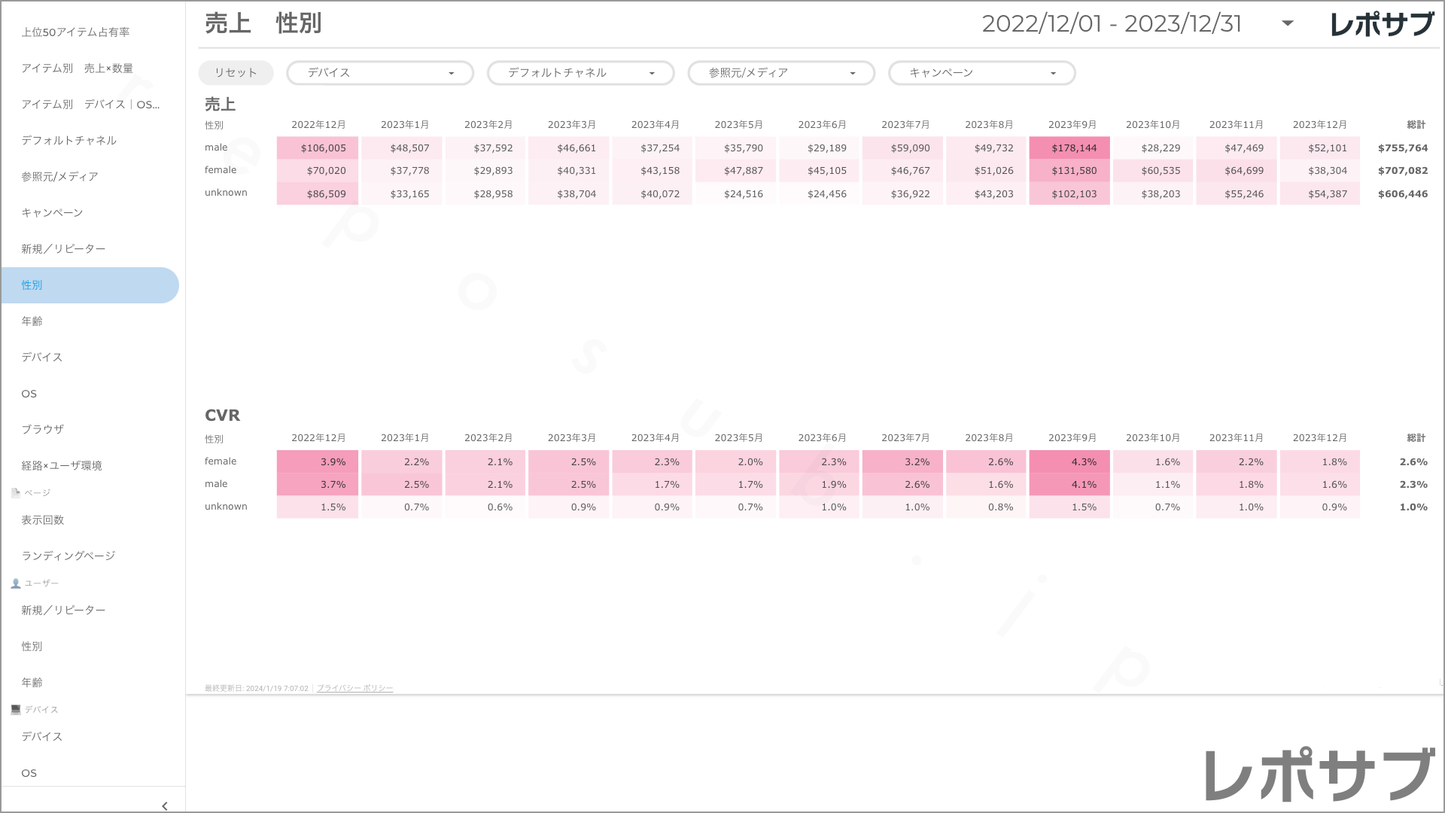Go to the 年齢 page below the selected 性別

coord(32,321)
